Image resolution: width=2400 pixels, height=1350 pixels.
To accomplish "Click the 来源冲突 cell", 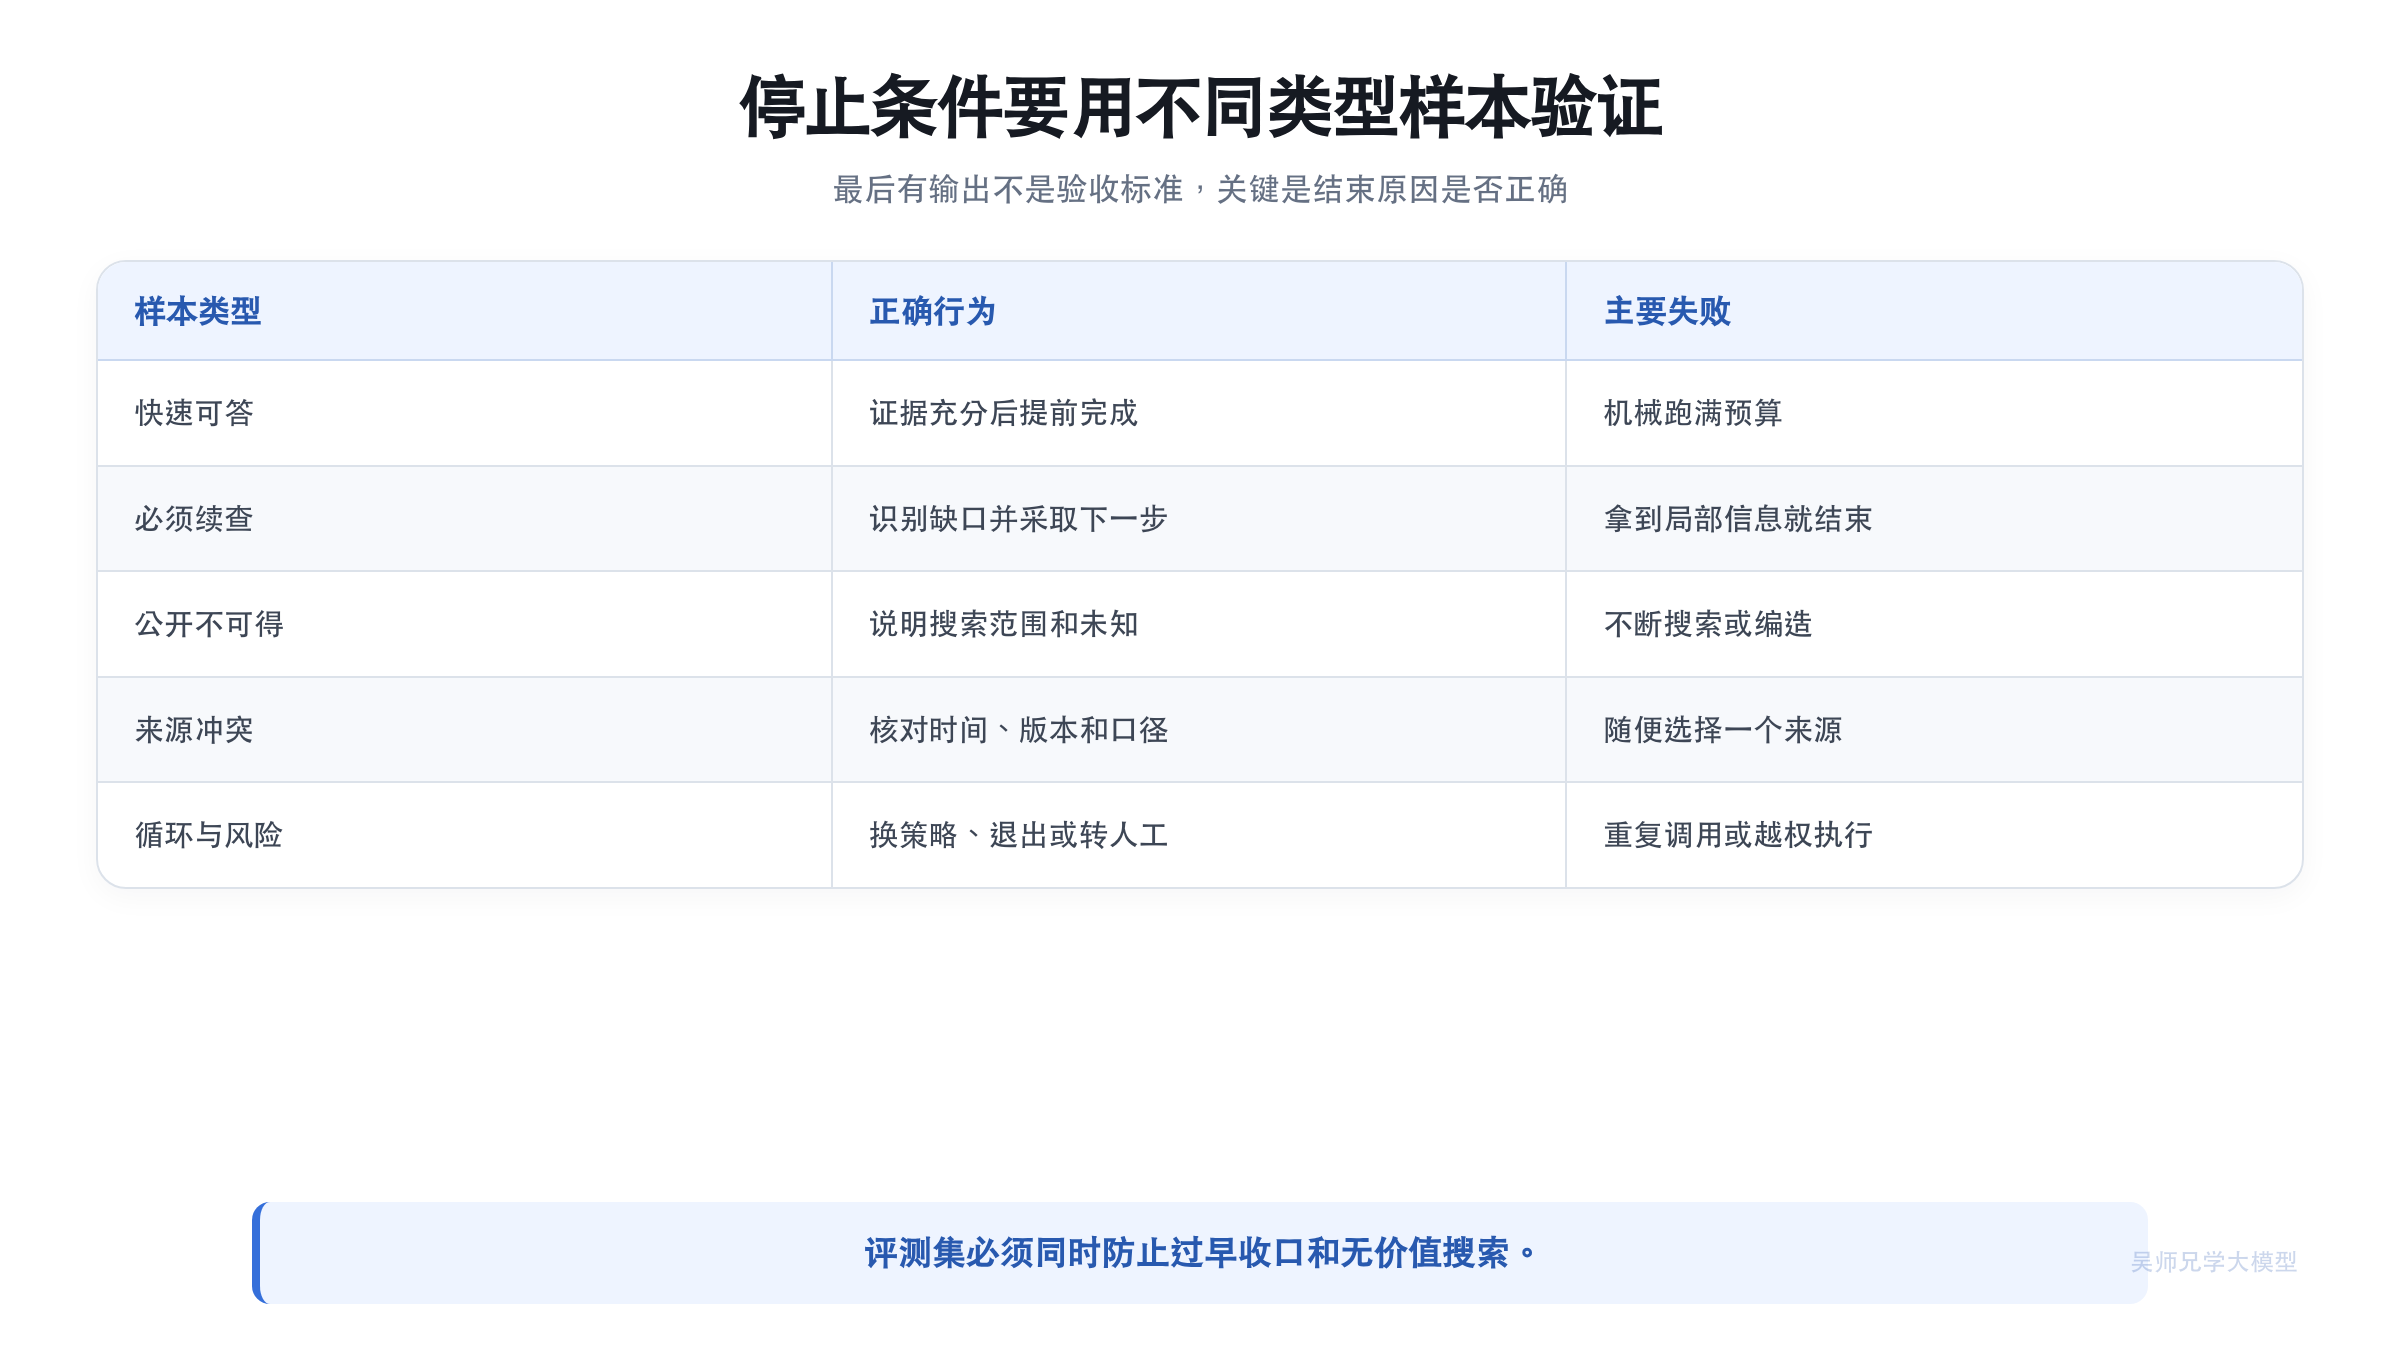I will coord(464,730).
